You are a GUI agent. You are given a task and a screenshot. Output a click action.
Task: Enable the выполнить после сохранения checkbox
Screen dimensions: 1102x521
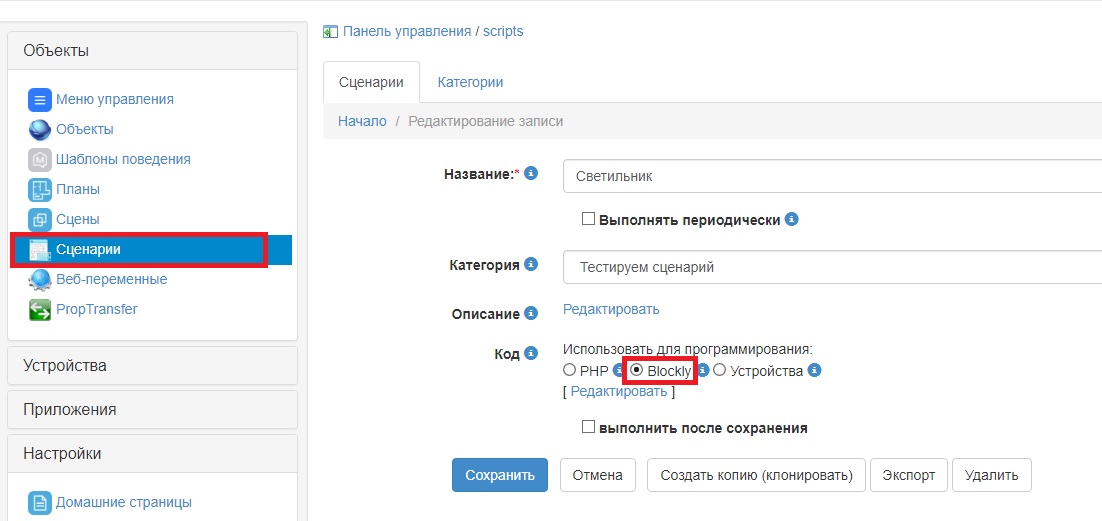(x=588, y=427)
